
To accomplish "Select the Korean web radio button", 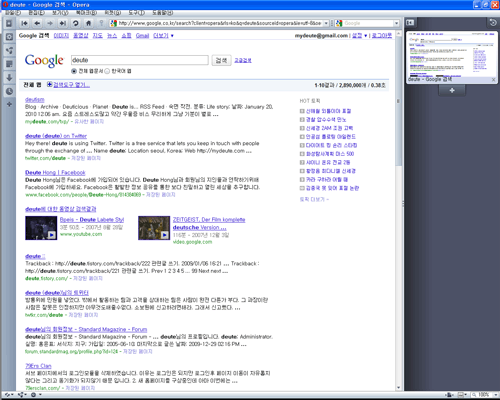I will pyautogui.click(x=107, y=71).
